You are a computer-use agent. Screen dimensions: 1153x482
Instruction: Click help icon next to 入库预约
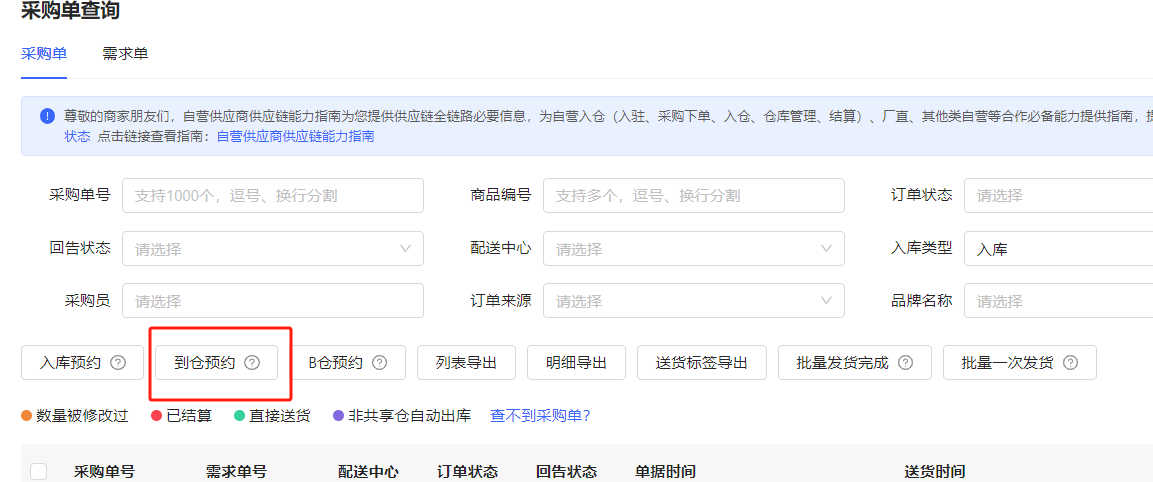pyautogui.click(x=118, y=363)
